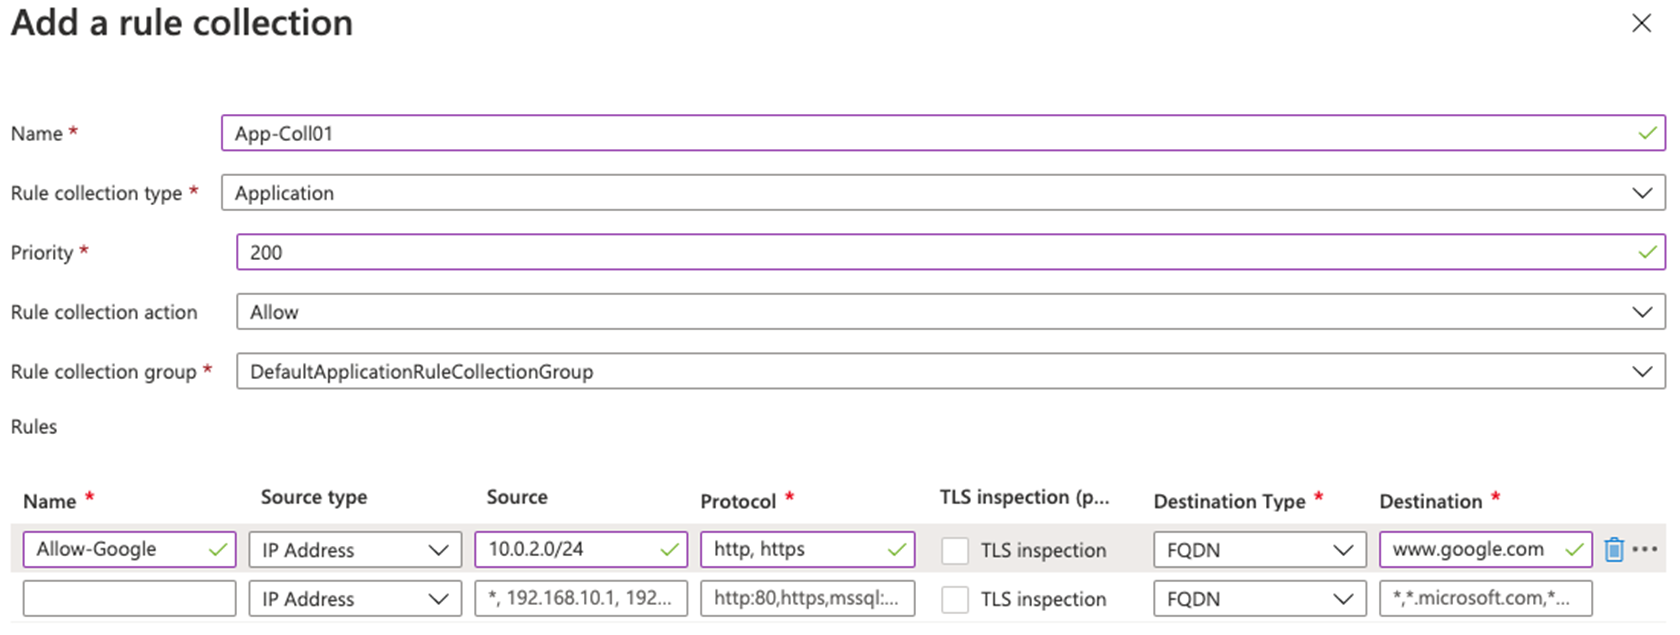Edit the rule name field Allow-Google
1680x635 pixels.
tap(129, 549)
